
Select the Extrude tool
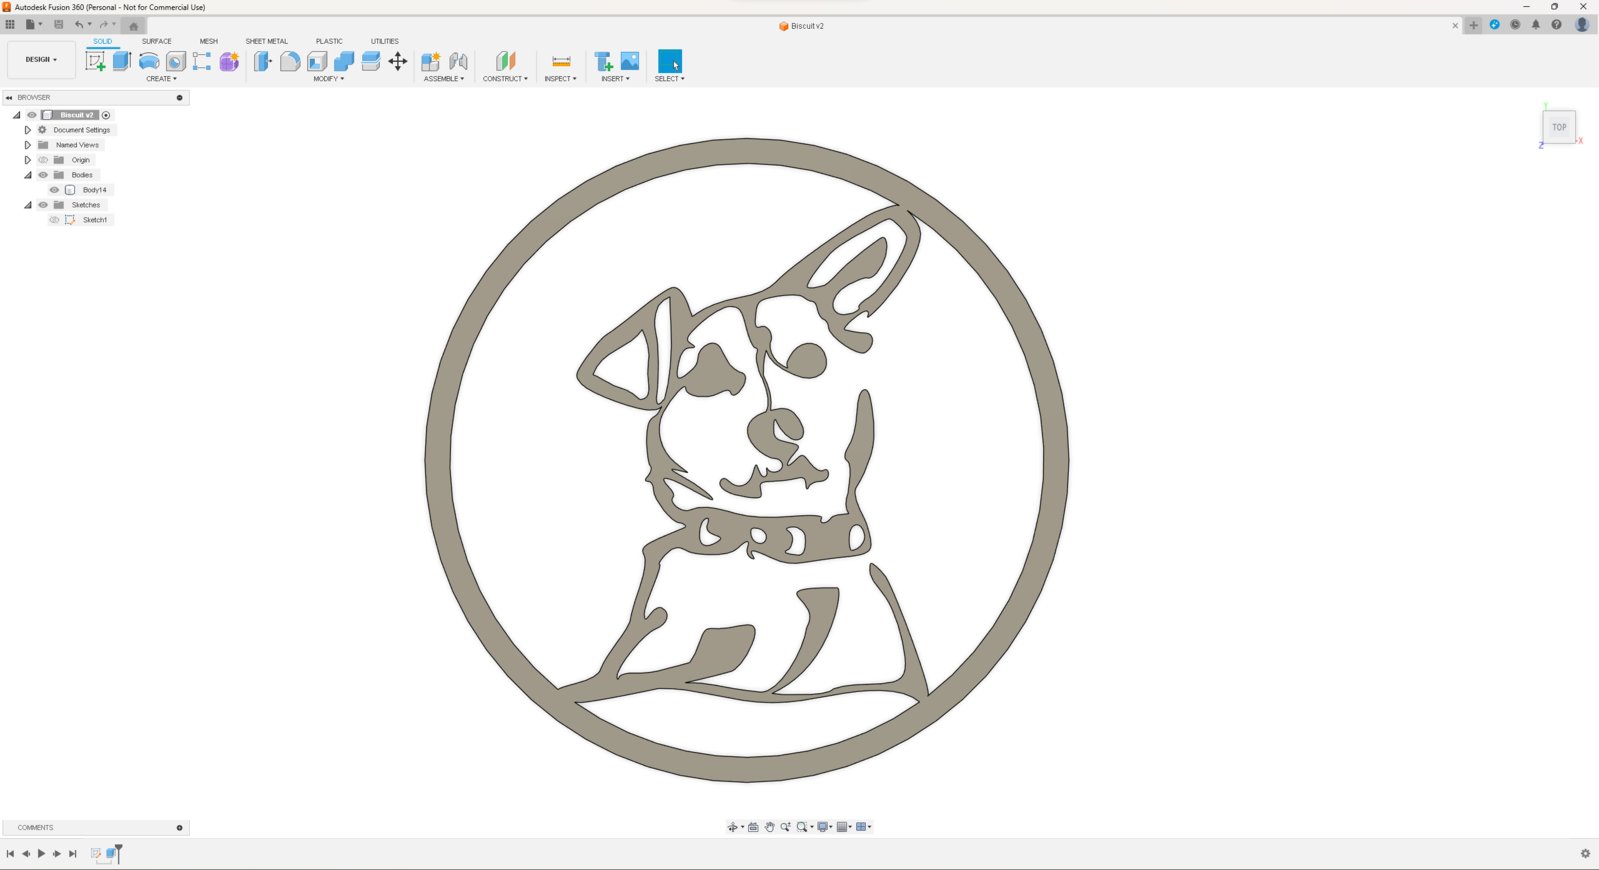[122, 61]
